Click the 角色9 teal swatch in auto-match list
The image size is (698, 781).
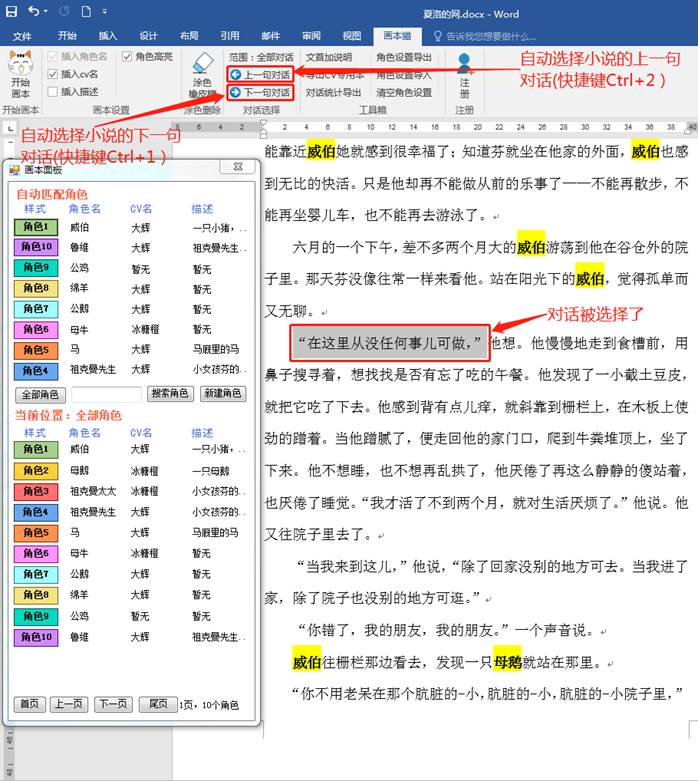tap(36, 267)
